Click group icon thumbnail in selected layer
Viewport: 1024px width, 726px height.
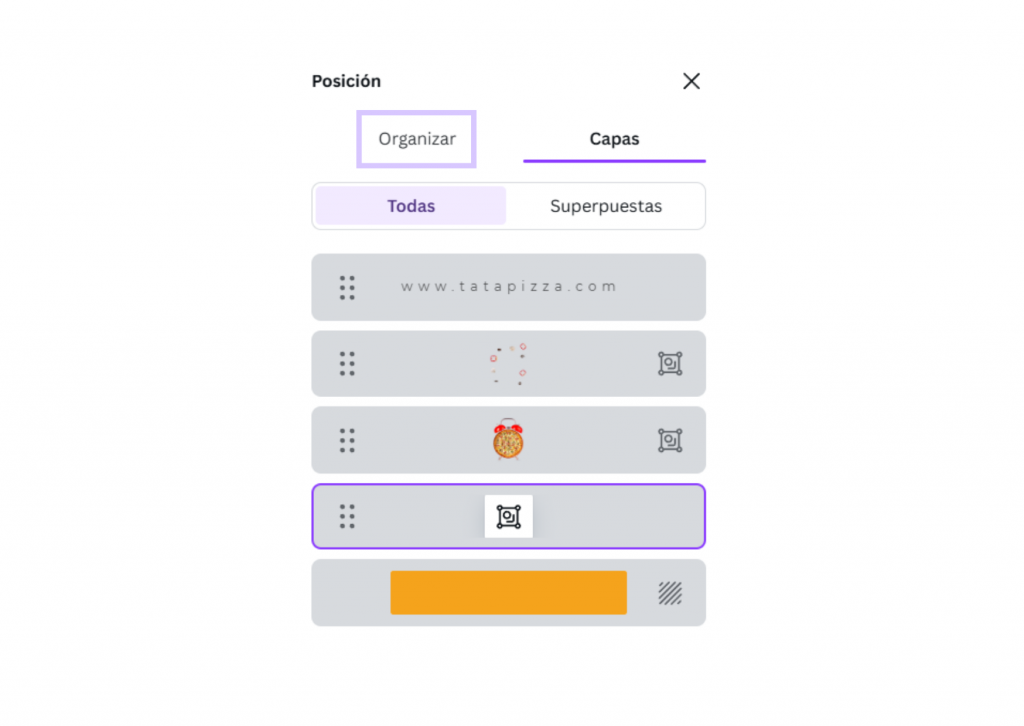(509, 516)
